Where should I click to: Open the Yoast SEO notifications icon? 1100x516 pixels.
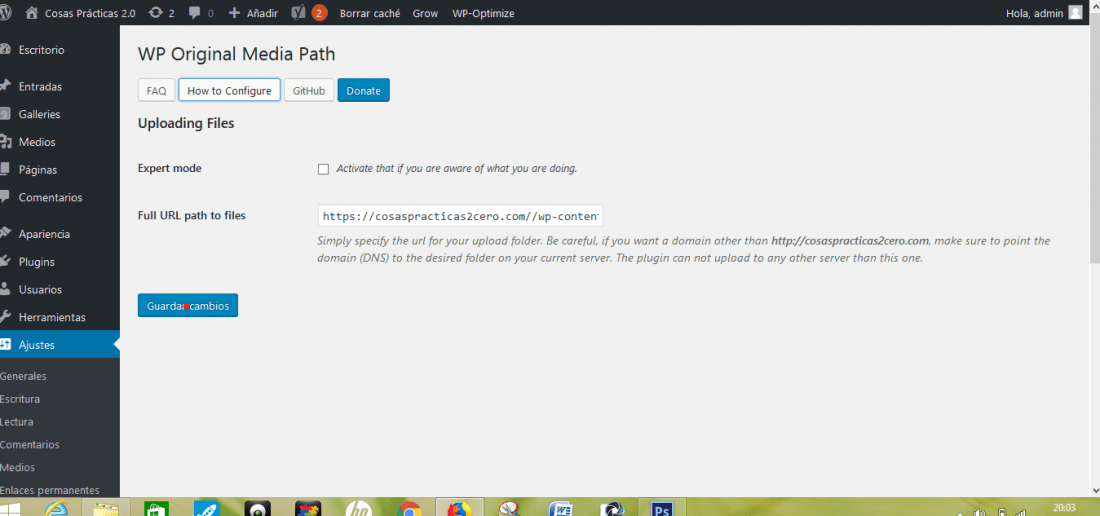pyautogui.click(x=309, y=13)
